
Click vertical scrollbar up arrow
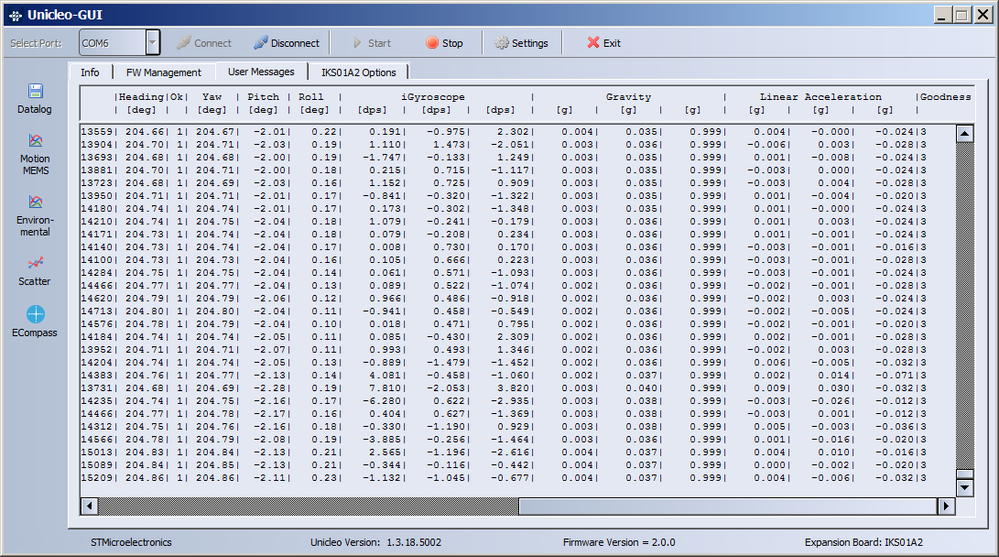tap(965, 133)
